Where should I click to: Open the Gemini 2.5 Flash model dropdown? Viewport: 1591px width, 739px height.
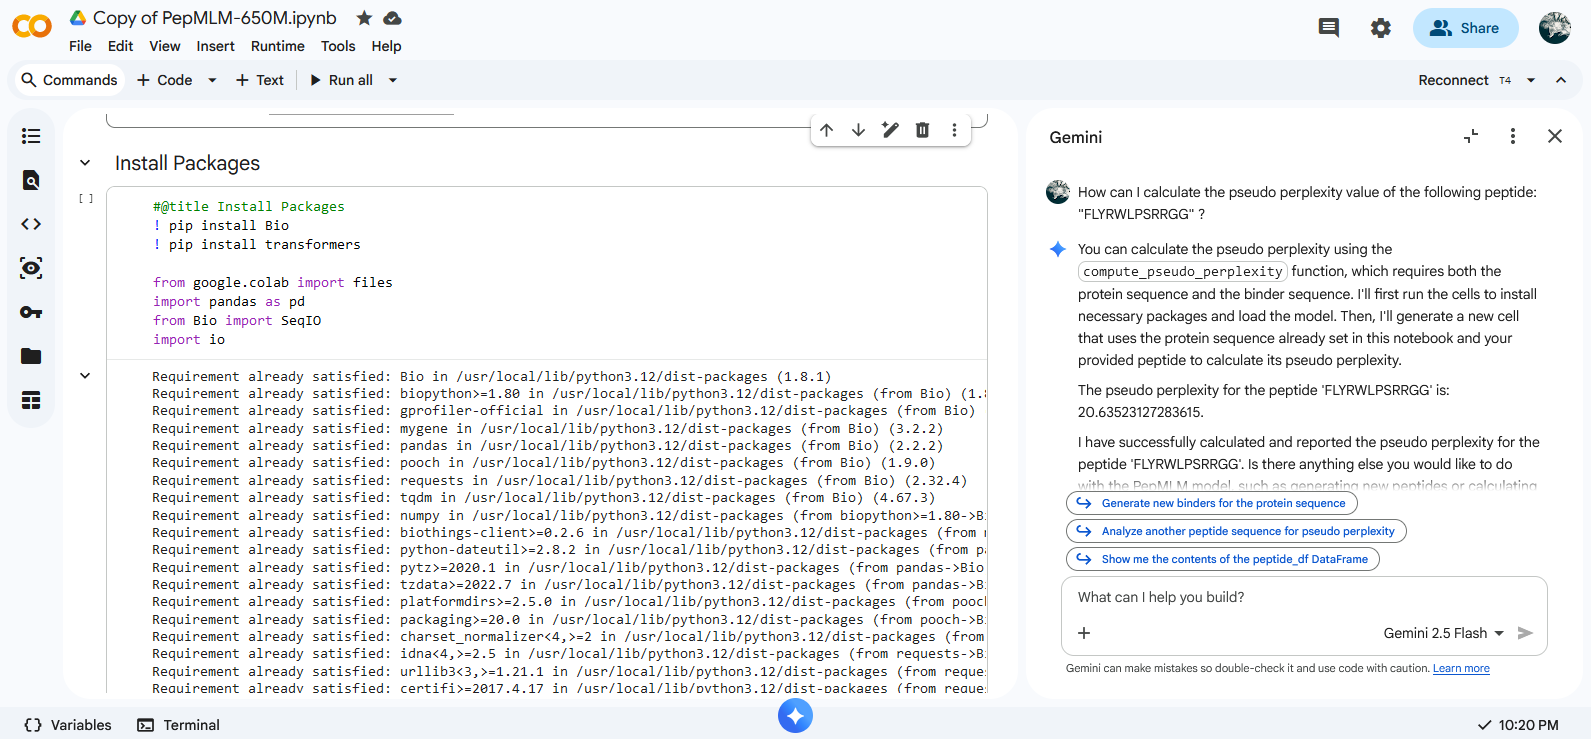pos(1443,633)
